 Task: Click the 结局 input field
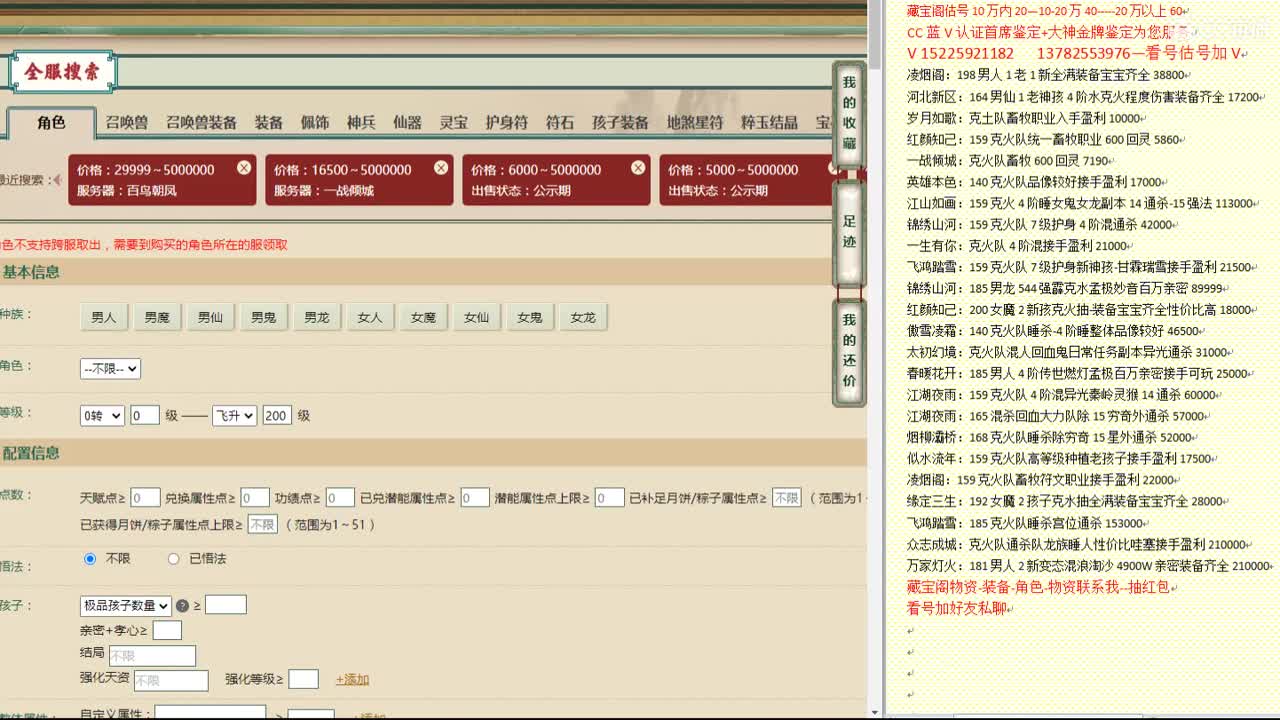[x=152, y=656]
